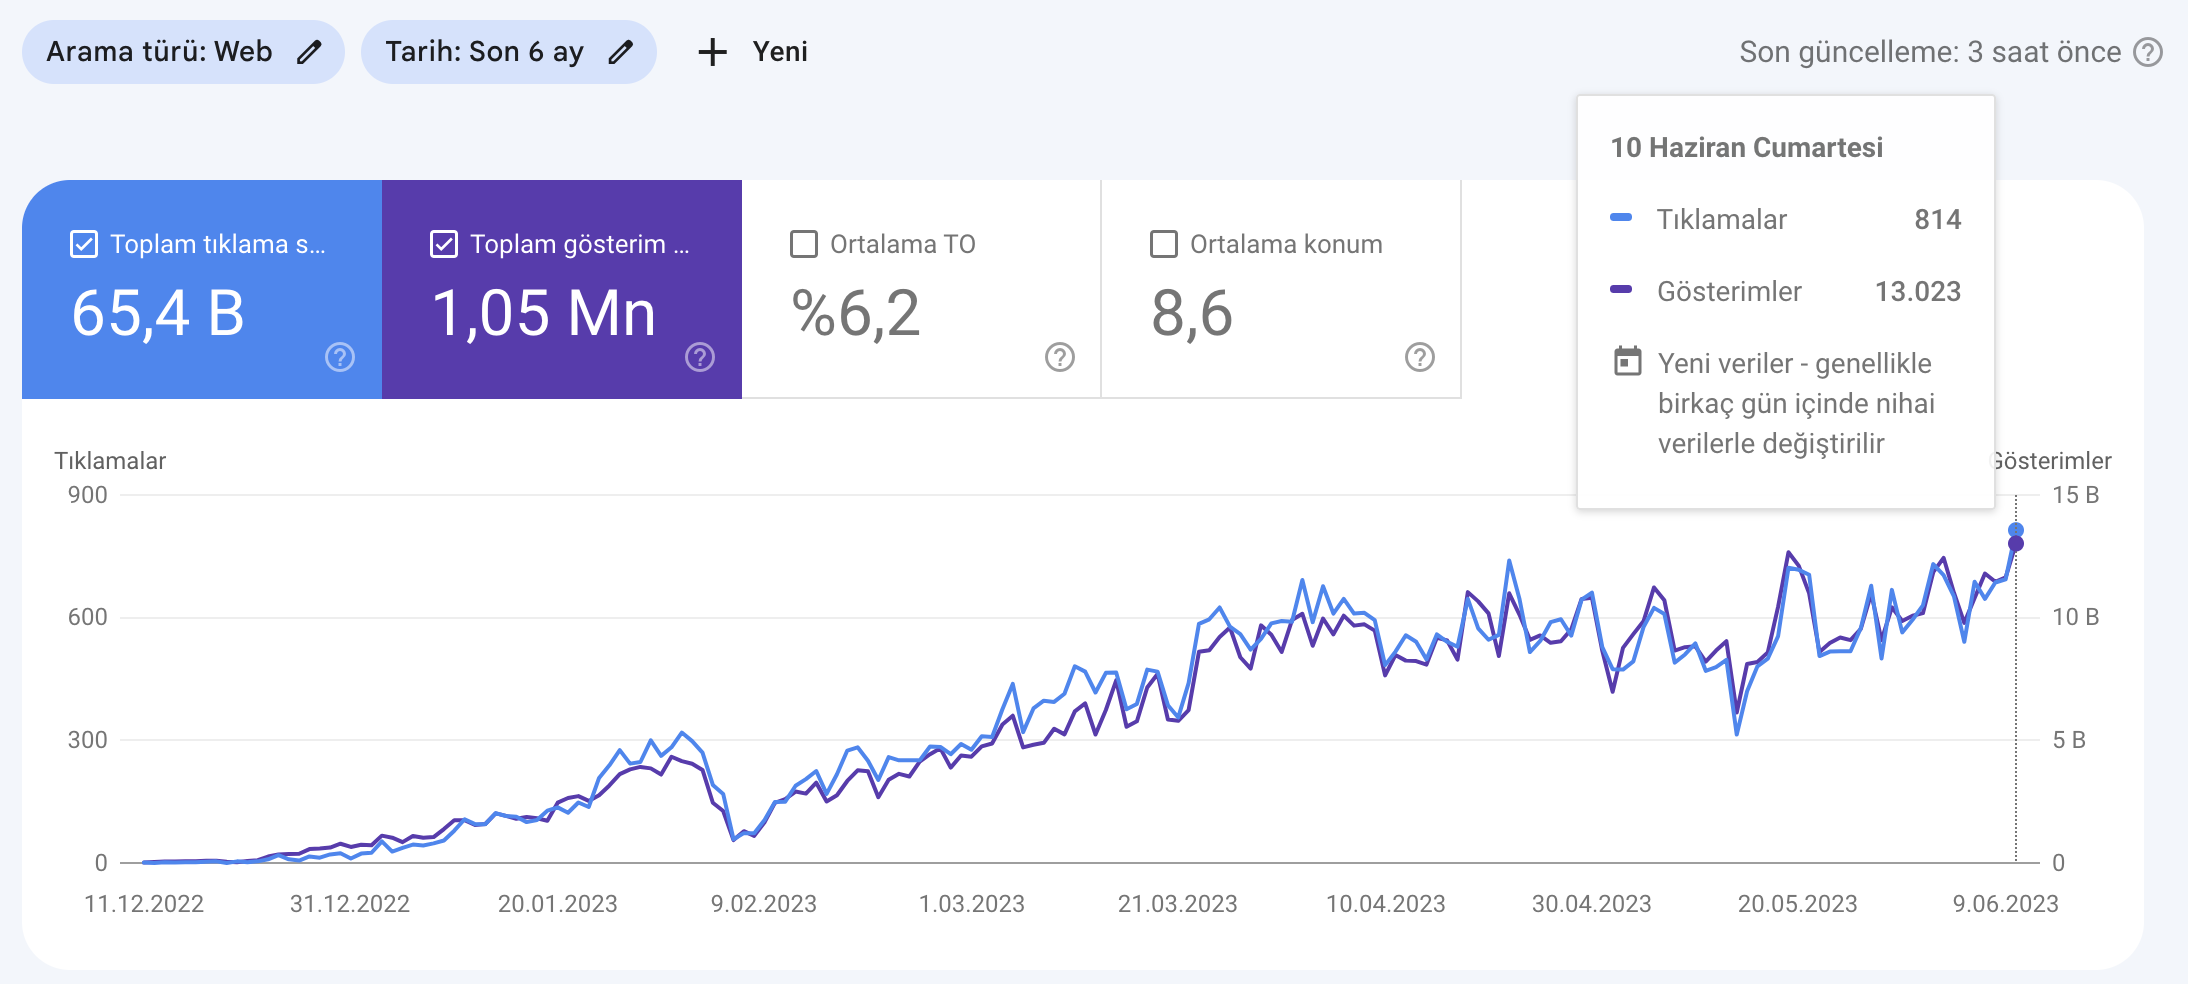2188x984 pixels.
Task: Open help icon in total clicks card
Action: click(x=340, y=357)
